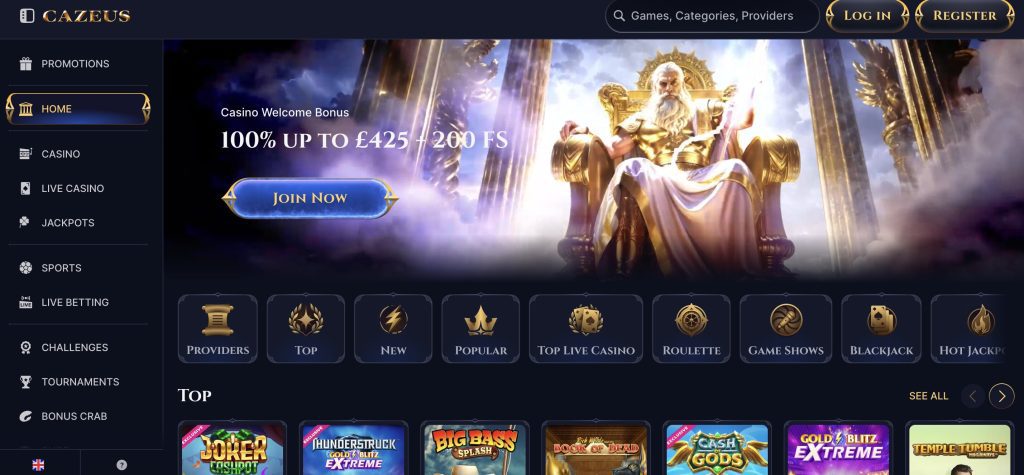
Task: Open Tournaments trophy icon
Action: (25, 382)
